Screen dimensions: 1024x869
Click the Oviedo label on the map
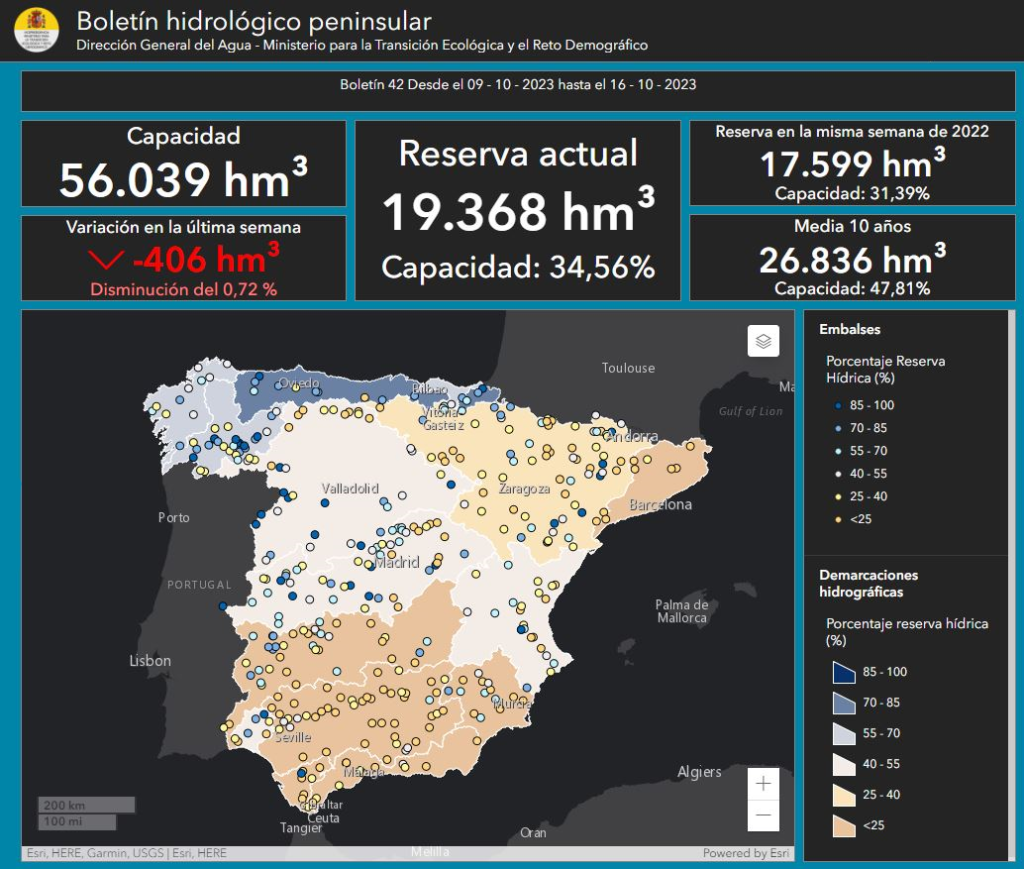(299, 383)
